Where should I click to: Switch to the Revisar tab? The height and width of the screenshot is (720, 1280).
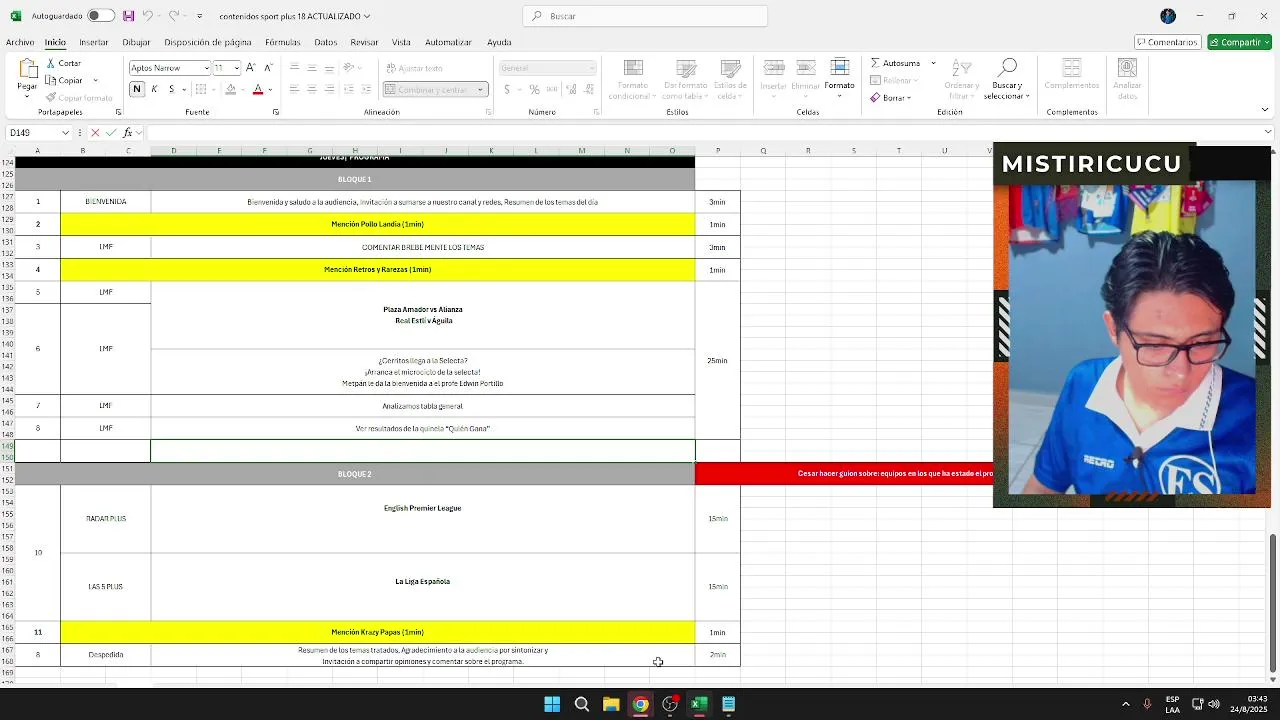364,42
